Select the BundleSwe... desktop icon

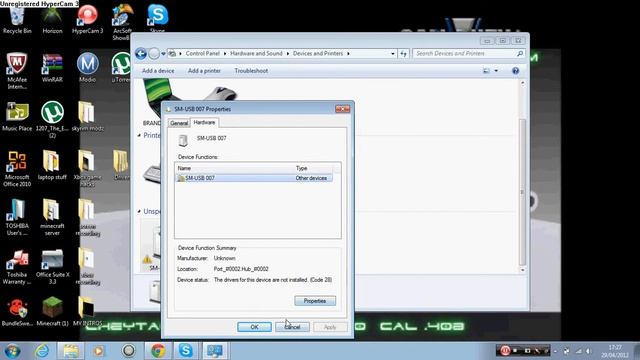click(x=17, y=312)
